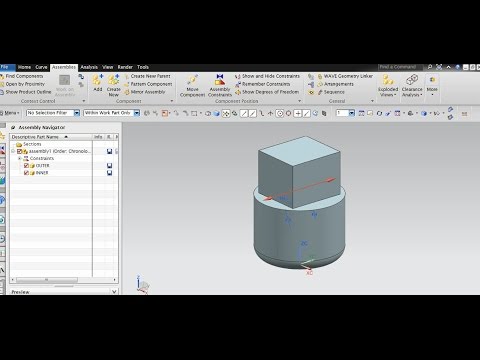The width and height of the screenshot is (480, 360).
Task: Open the Move Component tool
Action: click(192, 86)
